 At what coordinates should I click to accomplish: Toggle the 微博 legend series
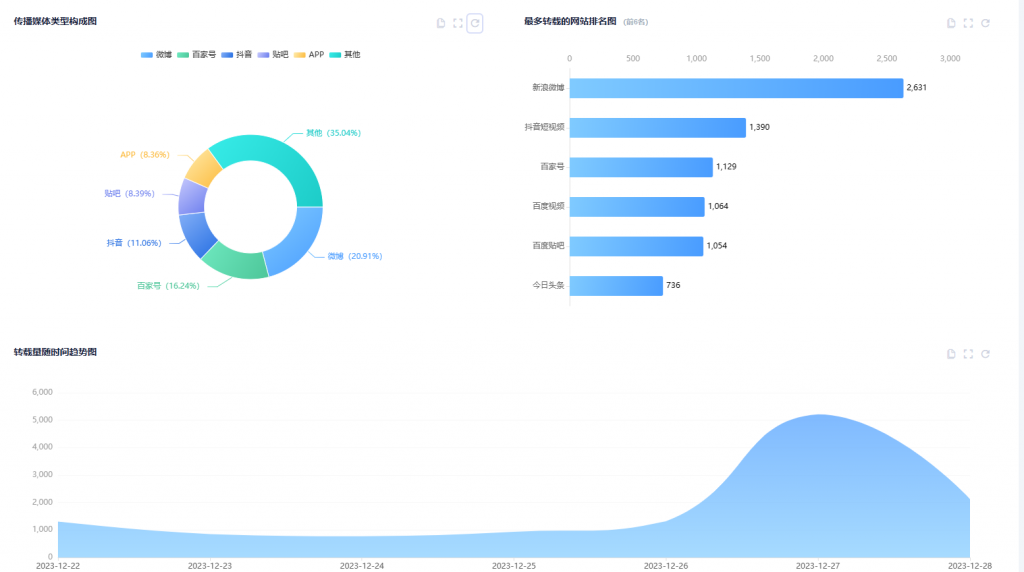157,55
